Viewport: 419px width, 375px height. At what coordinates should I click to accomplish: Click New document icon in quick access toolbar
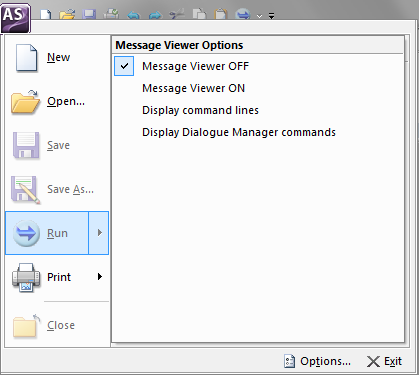coord(46,15)
